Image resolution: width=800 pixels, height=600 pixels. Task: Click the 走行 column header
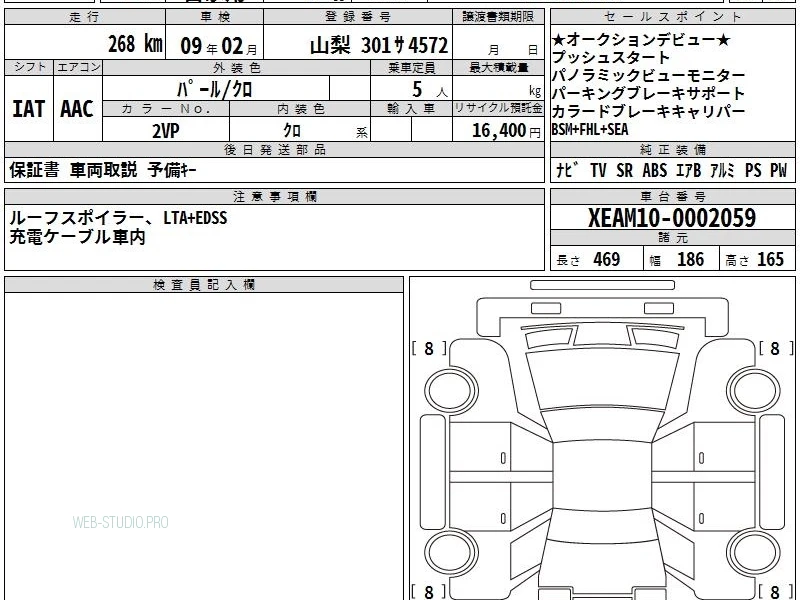(x=85, y=17)
